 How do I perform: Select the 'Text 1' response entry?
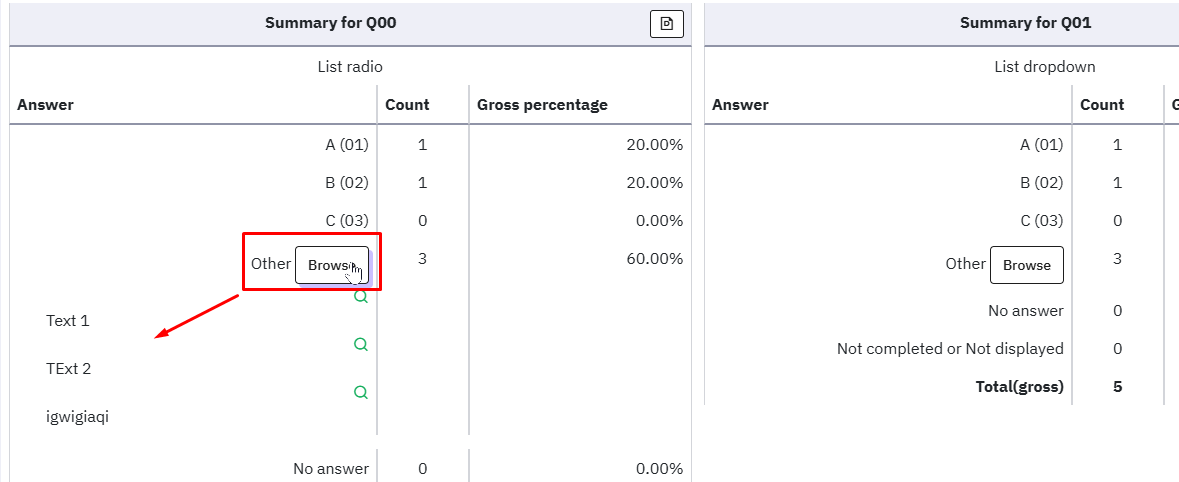coord(68,321)
